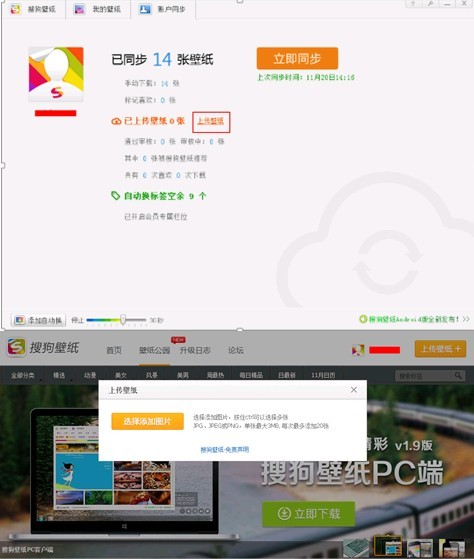Screen dimensions: 474x559
Task: Click the 搜狗壁纸 site logo
Action: point(43,347)
